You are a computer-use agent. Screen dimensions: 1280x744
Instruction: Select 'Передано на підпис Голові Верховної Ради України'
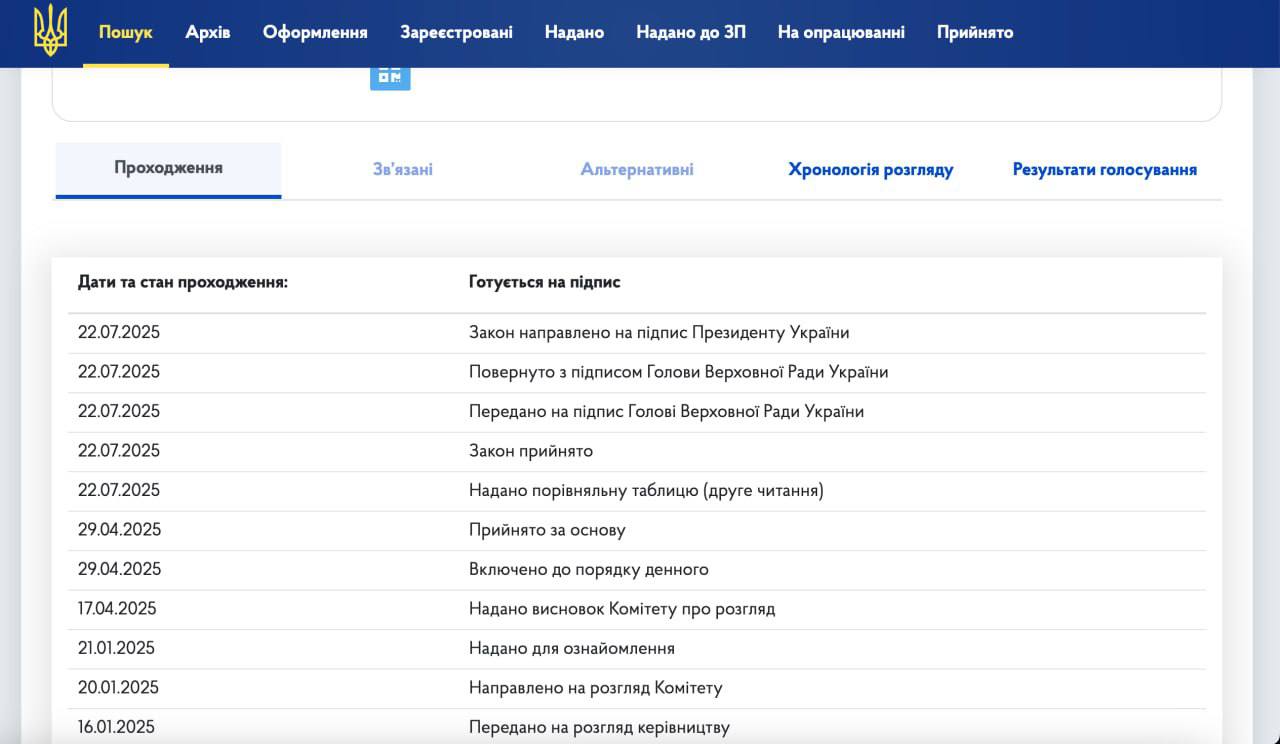667,411
